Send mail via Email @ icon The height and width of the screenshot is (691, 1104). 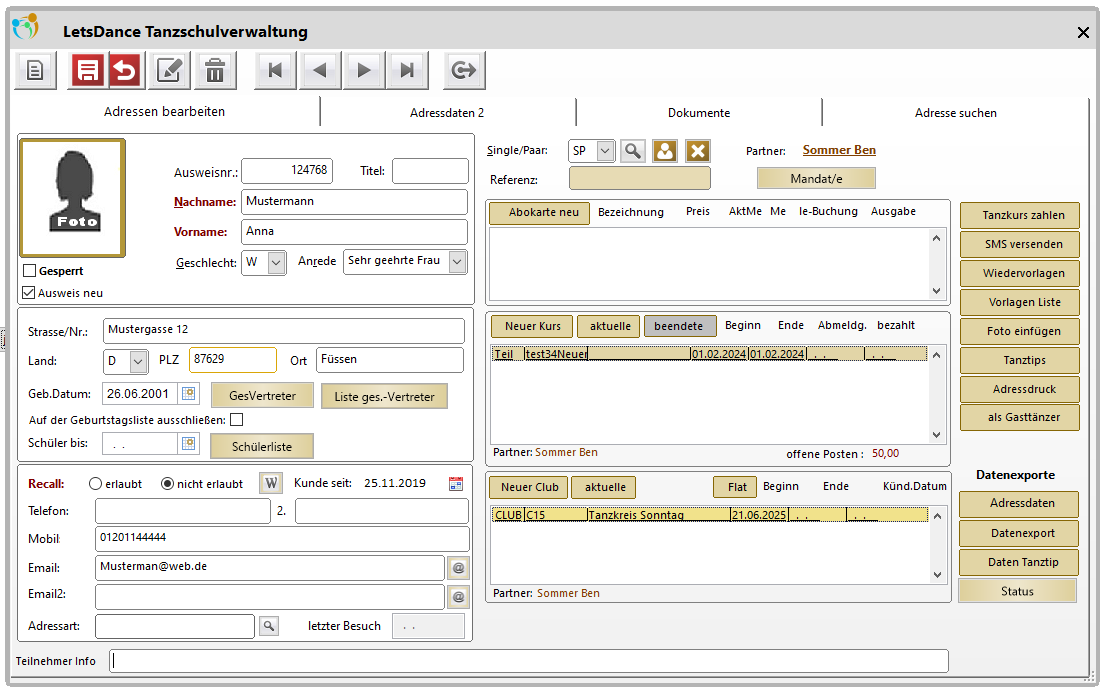point(458,568)
